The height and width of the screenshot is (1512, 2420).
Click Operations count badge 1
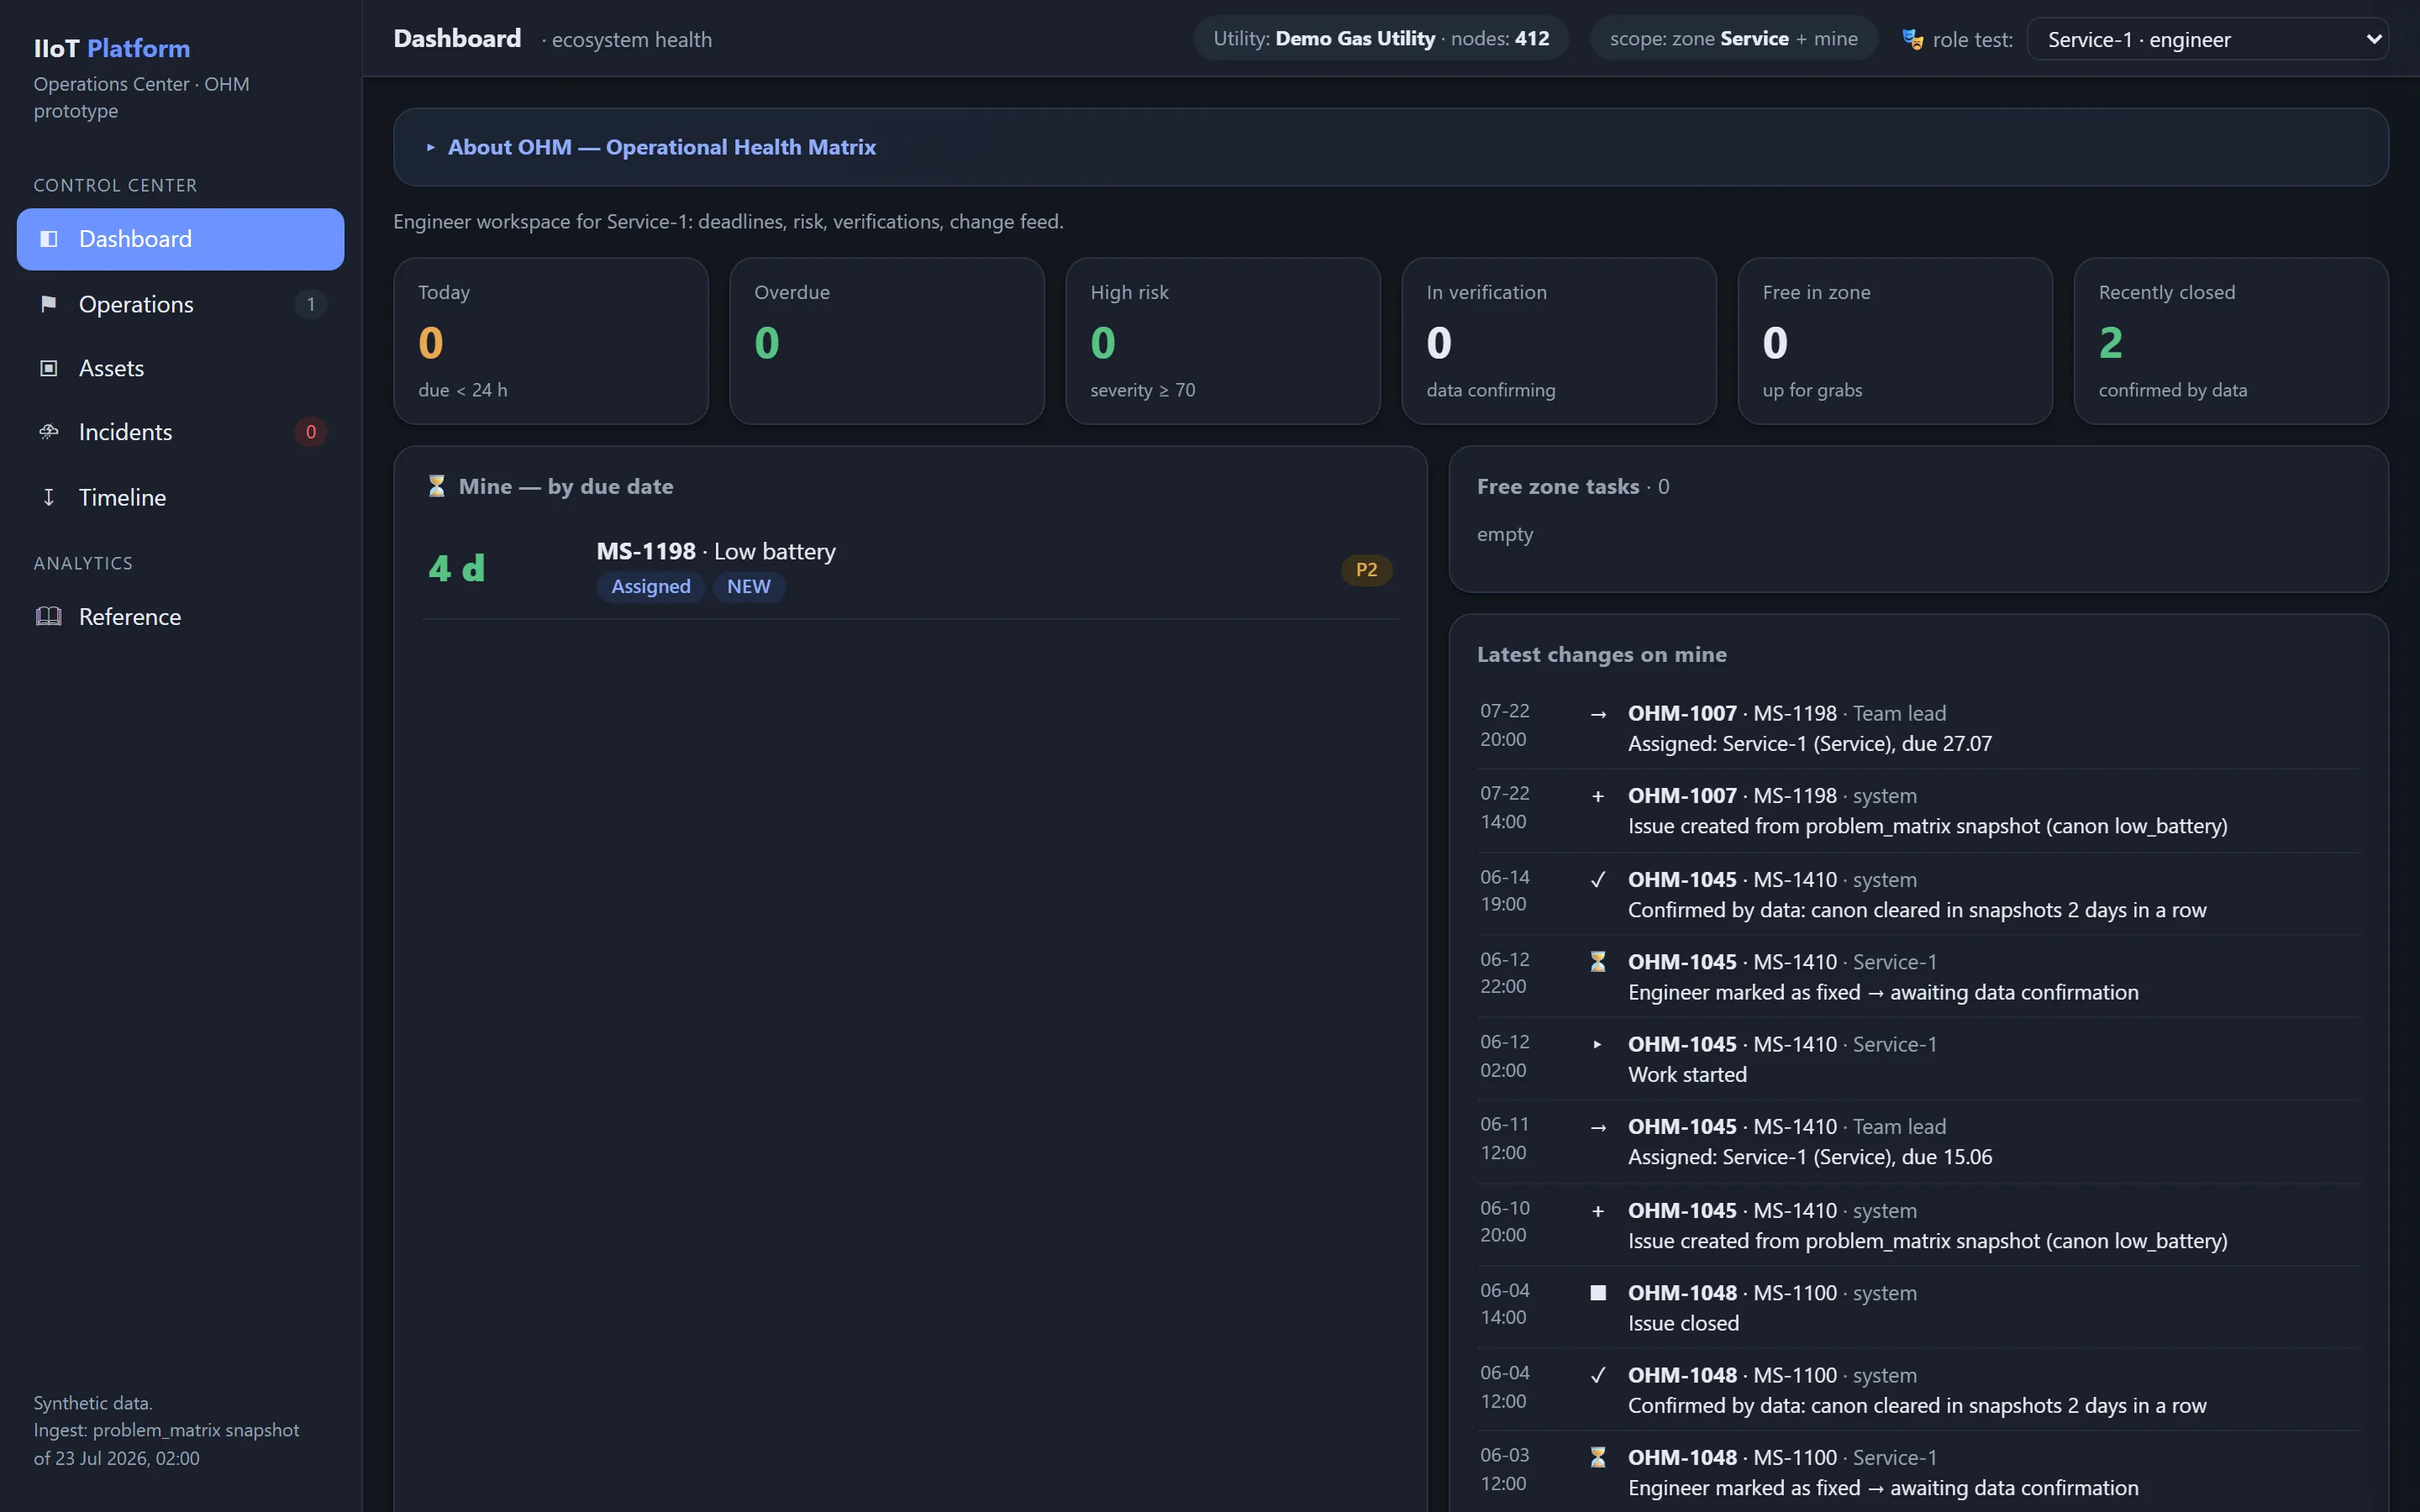pyautogui.click(x=311, y=304)
